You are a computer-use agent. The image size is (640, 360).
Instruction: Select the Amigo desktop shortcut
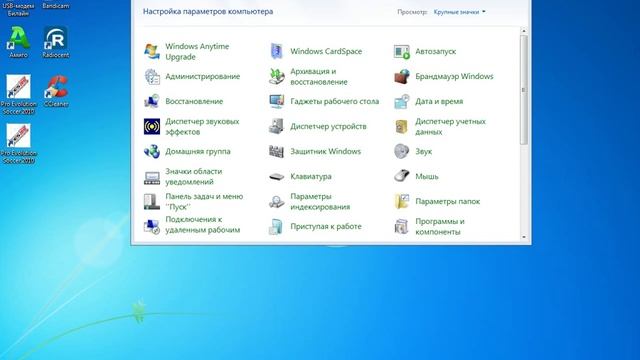coord(18,42)
